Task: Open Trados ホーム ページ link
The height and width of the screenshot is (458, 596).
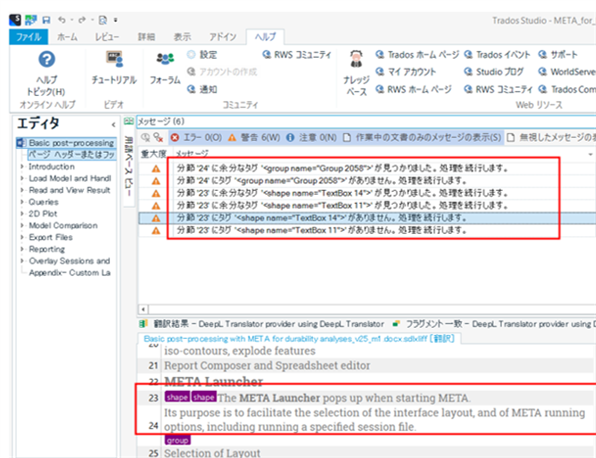Action: coord(417,55)
